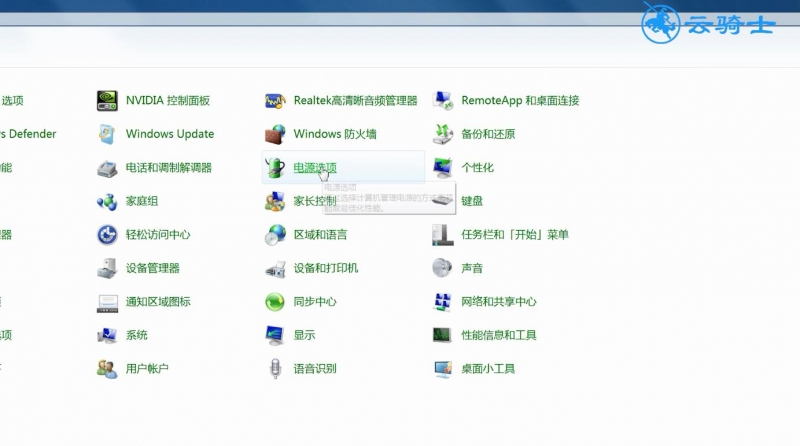The image size is (800, 446).
Task: Open the partially visible Defender link
Action: [x=28, y=134]
